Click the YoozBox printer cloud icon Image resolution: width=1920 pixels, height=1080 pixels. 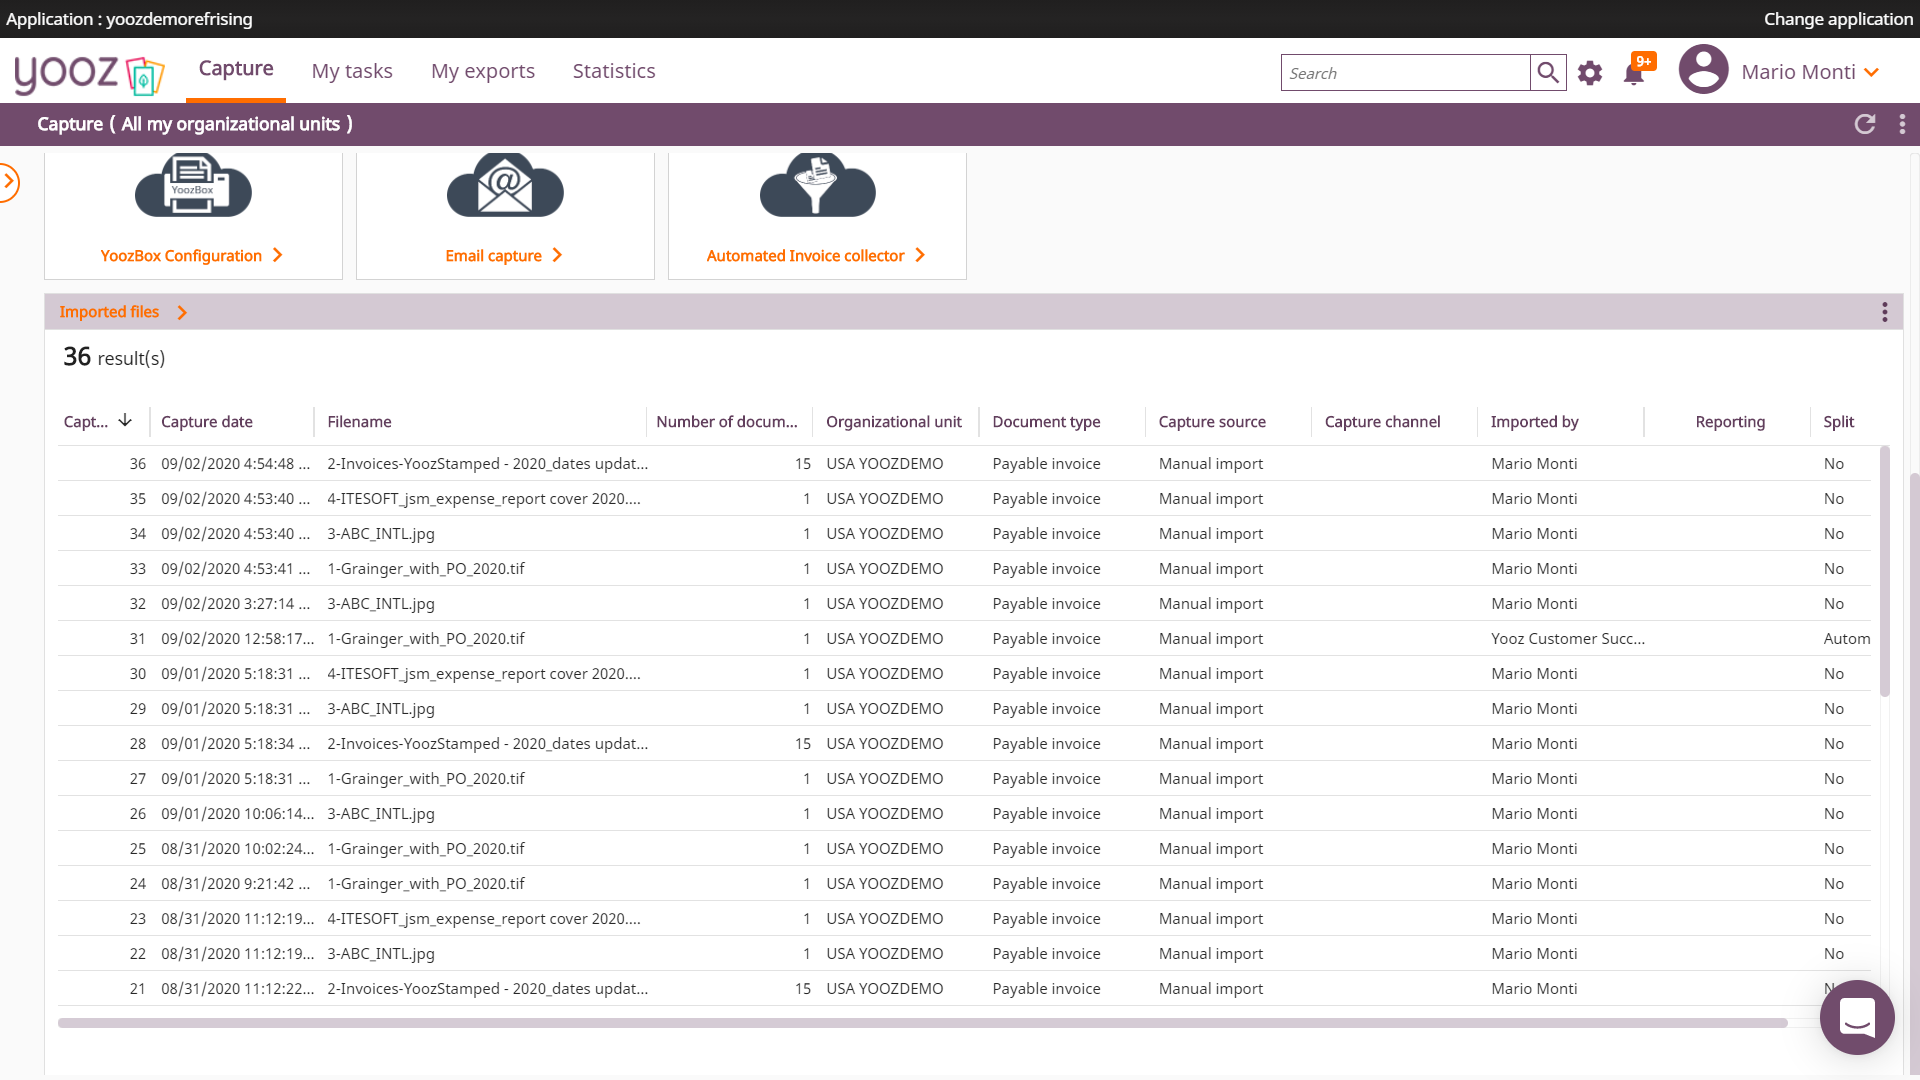tap(193, 186)
